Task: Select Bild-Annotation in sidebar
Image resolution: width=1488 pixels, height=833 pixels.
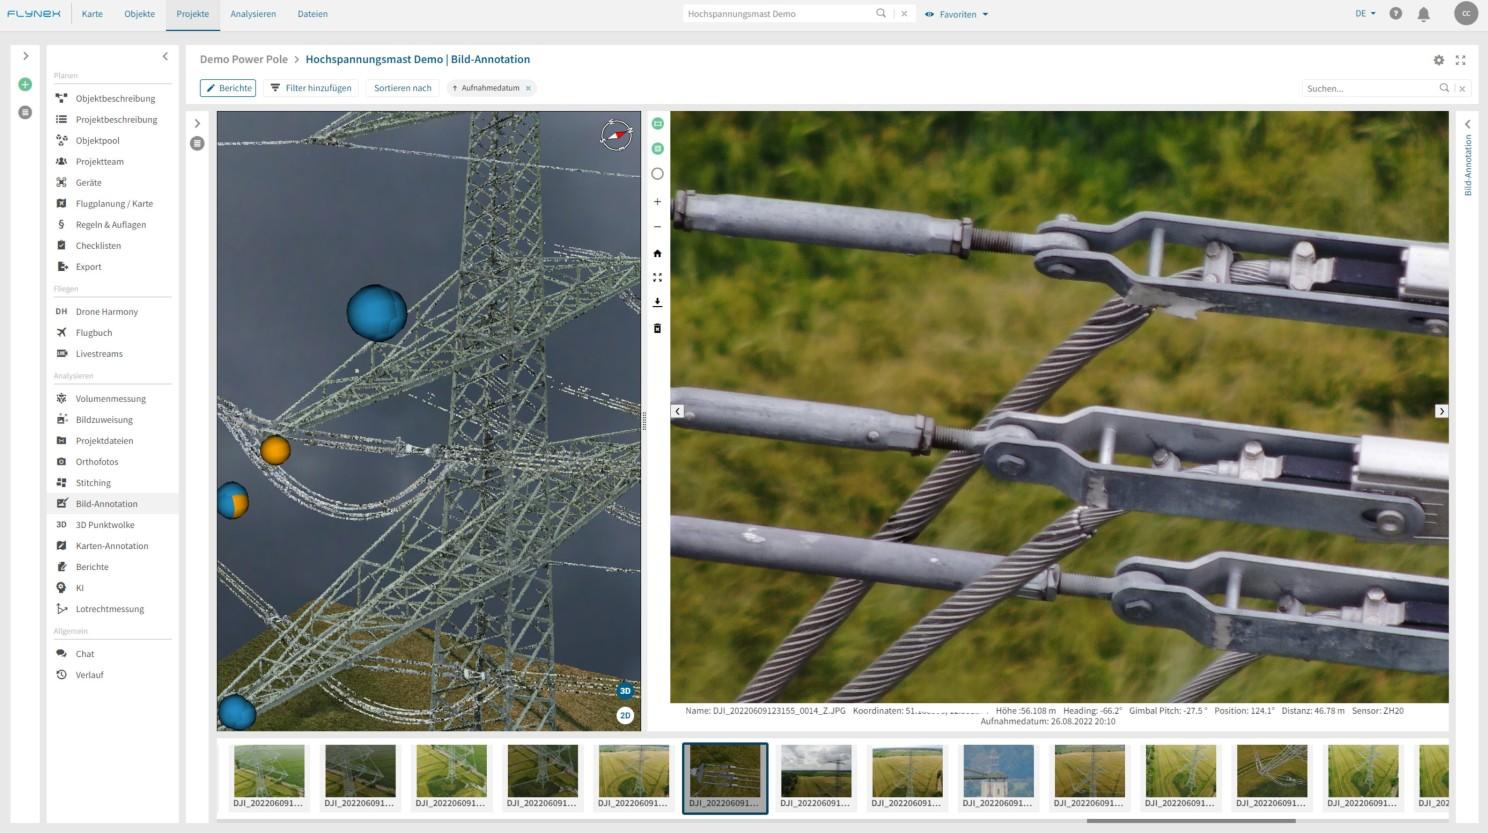Action: 112,503
